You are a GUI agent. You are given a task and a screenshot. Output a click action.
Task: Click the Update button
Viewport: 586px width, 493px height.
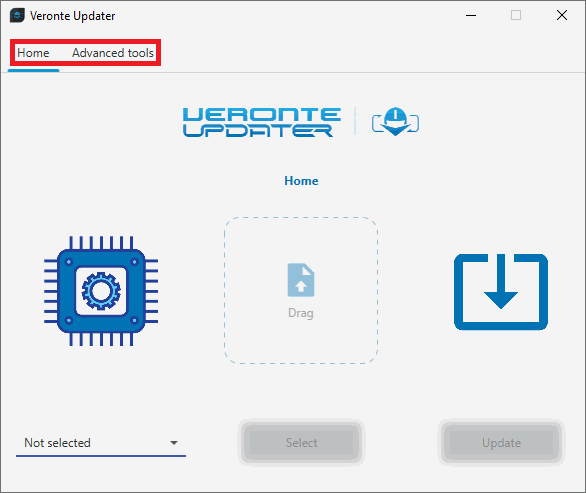coord(501,443)
